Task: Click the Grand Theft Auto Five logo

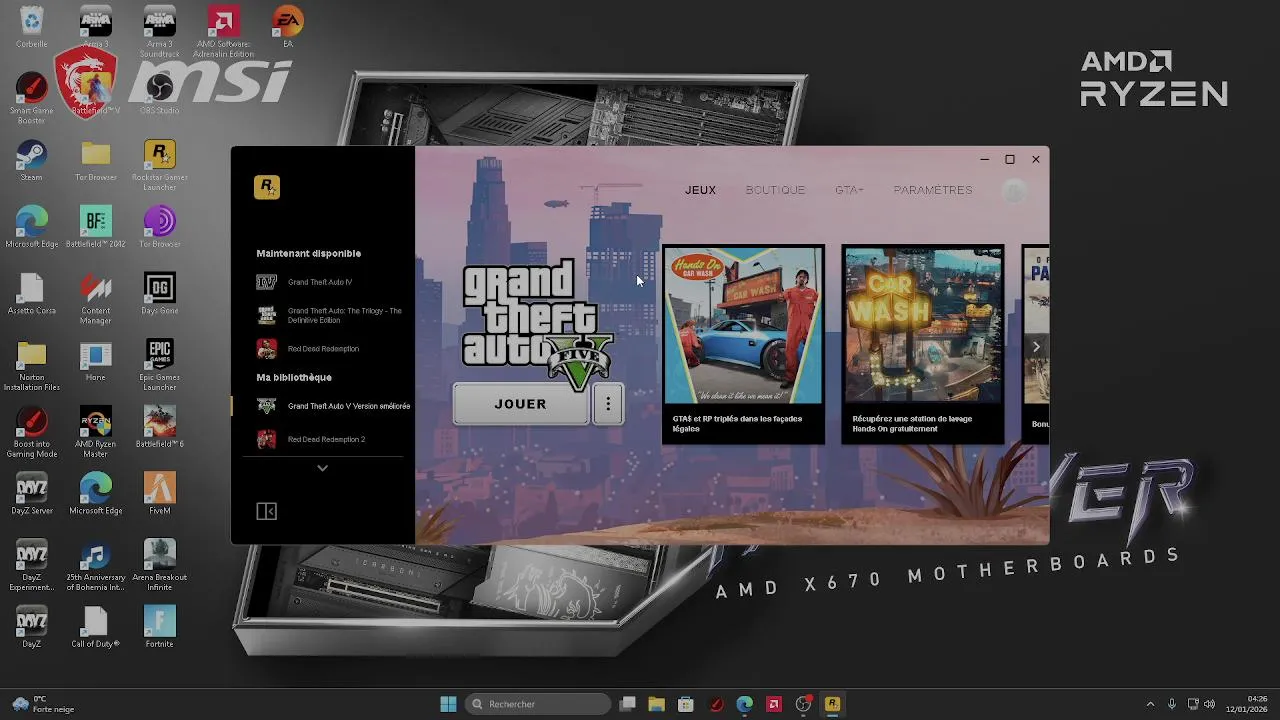Action: (x=537, y=324)
